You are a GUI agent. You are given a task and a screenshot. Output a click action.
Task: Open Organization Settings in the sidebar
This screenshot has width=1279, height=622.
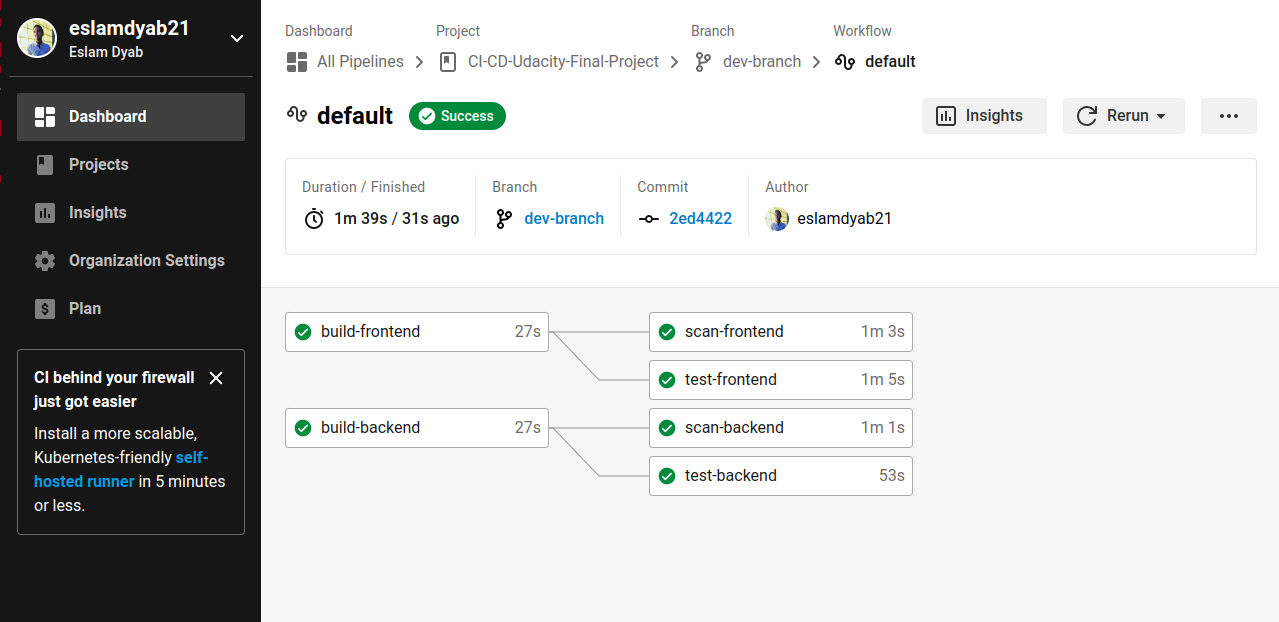click(131, 261)
